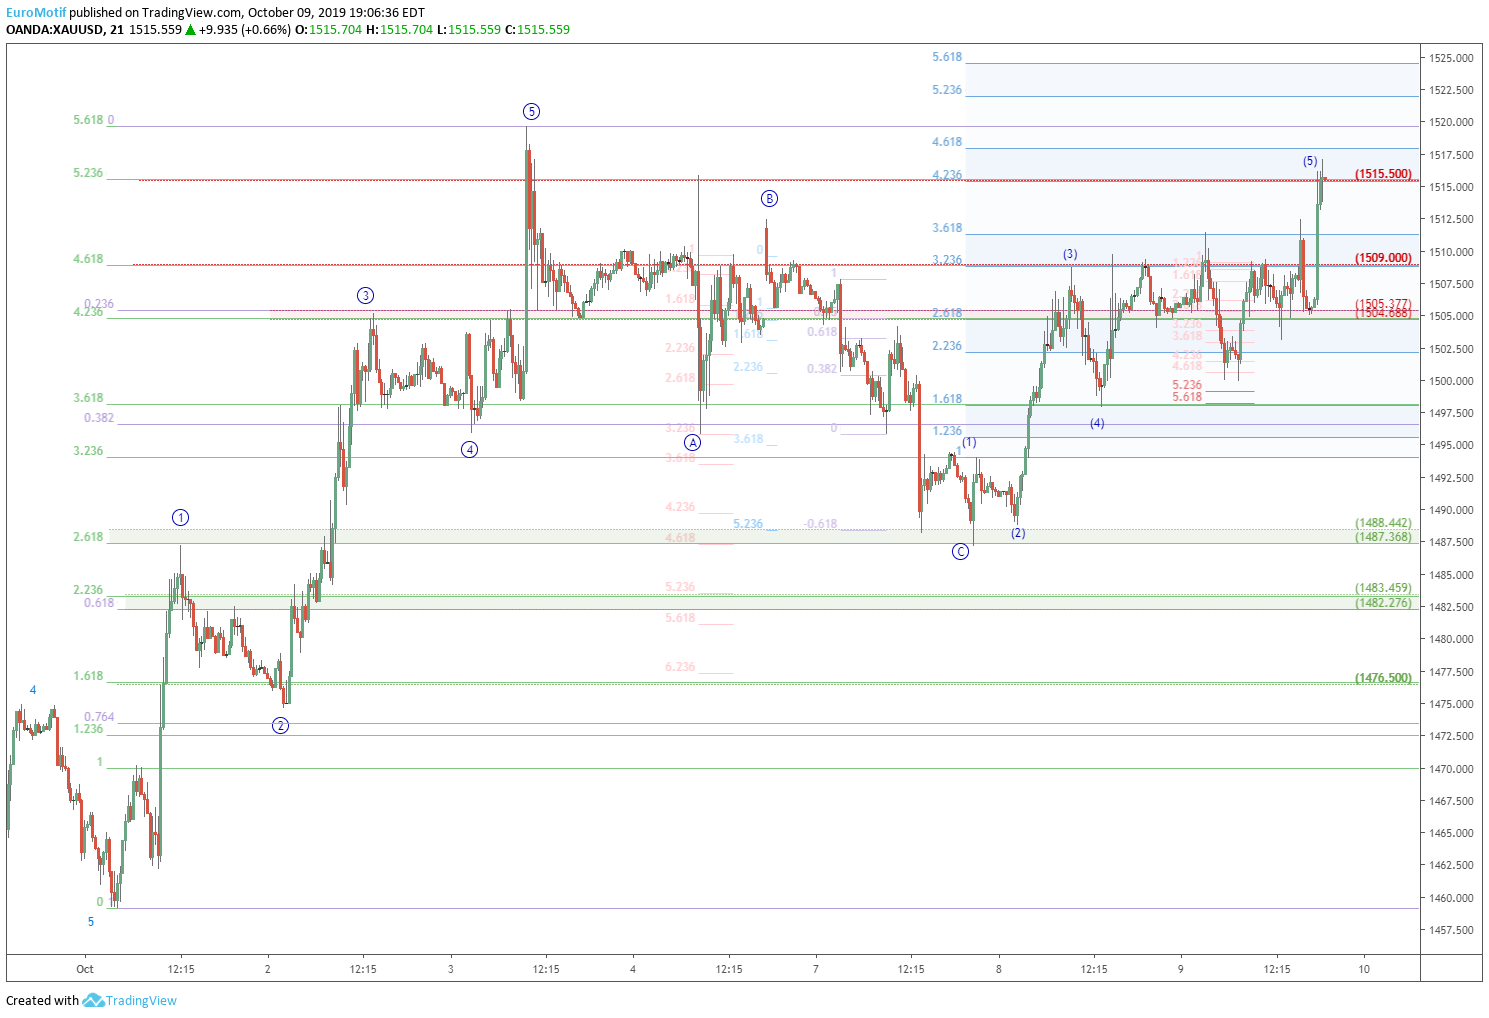The width and height of the screenshot is (1489, 1018).
Task: Select circled B corrective wave marker
Action: pos(768,198)
